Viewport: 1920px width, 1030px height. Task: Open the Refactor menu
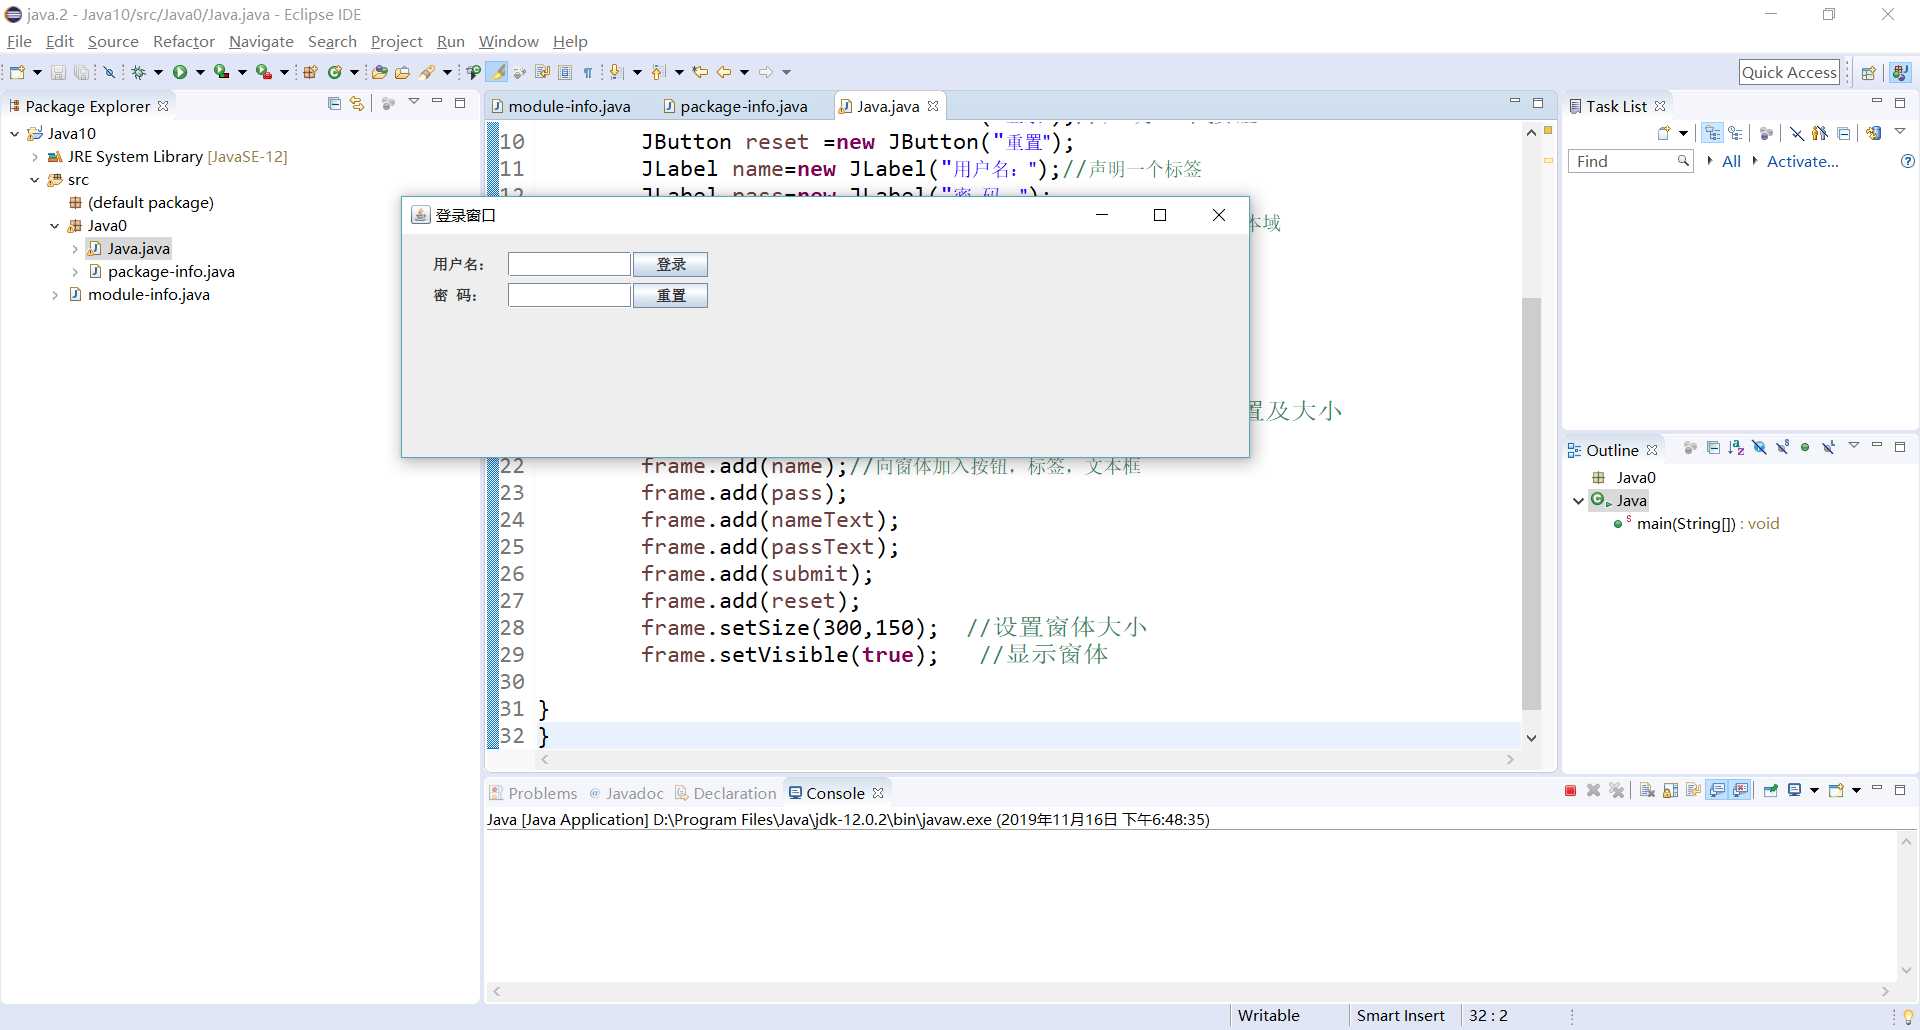[183, 42]
